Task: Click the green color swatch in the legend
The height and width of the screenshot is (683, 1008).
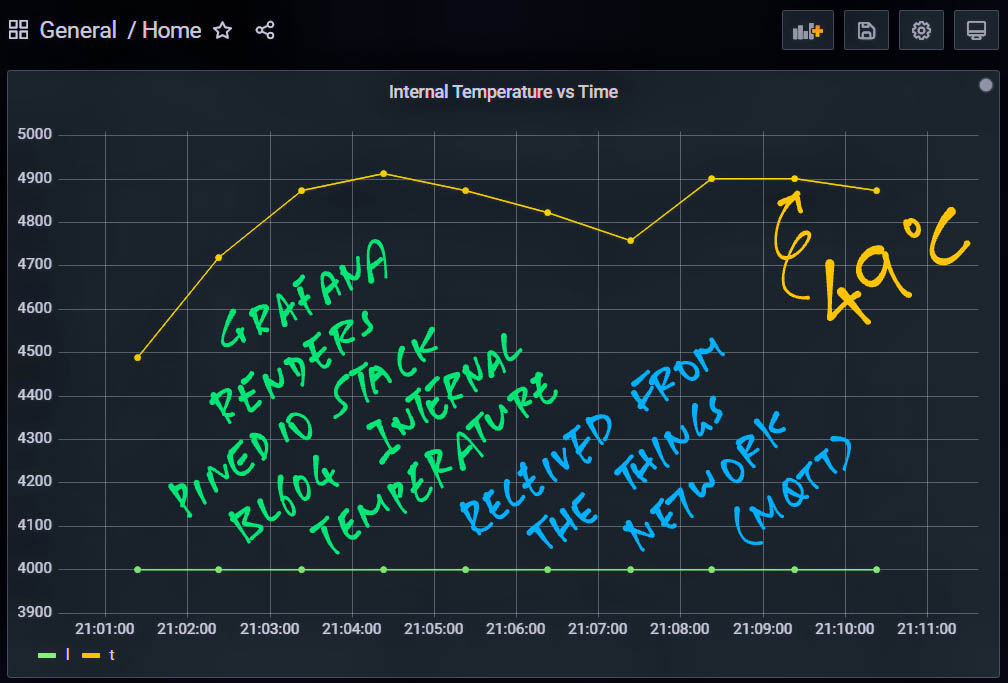Action: (x=47, y=655)
